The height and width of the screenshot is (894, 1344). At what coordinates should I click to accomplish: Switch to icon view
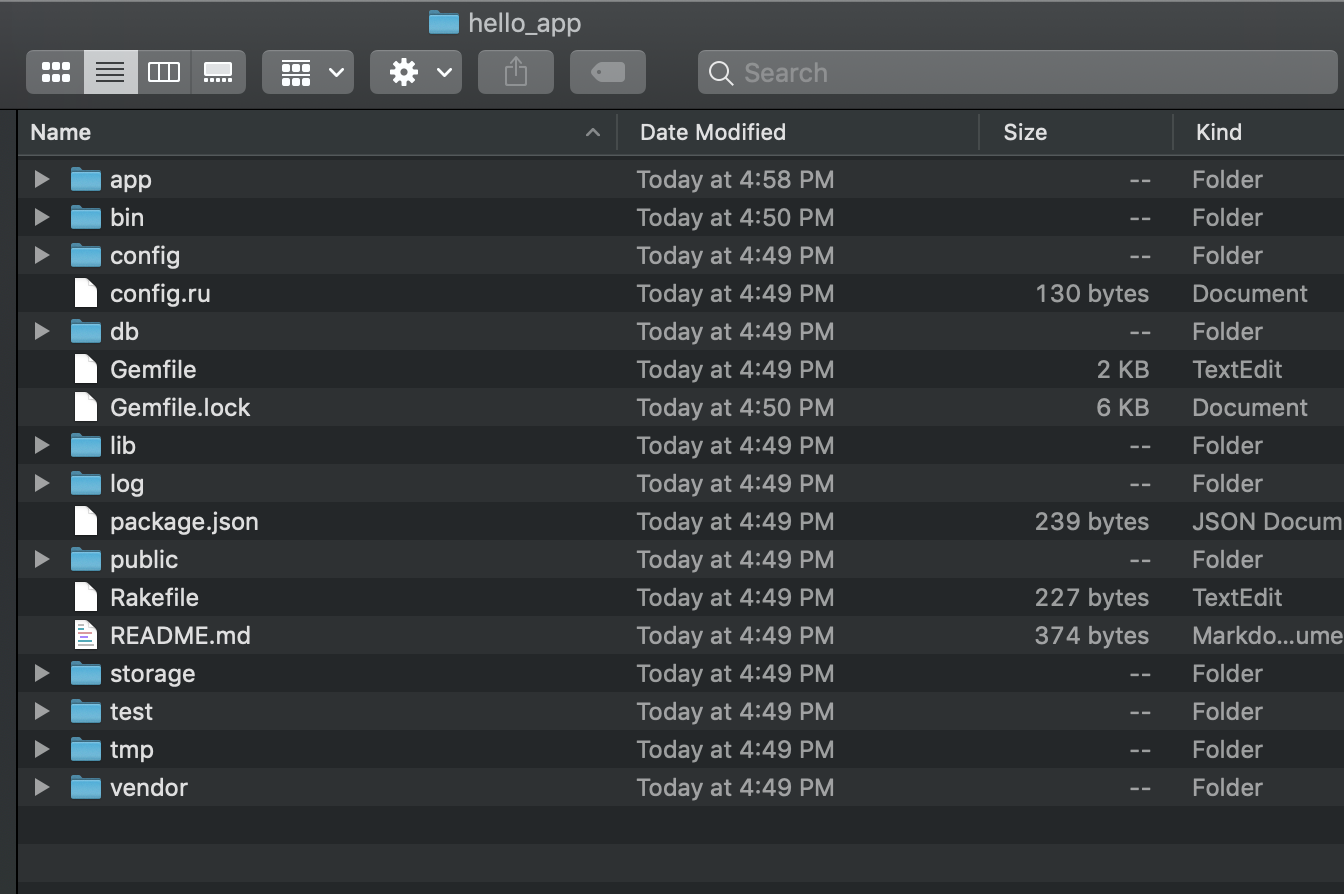[56, 72]
